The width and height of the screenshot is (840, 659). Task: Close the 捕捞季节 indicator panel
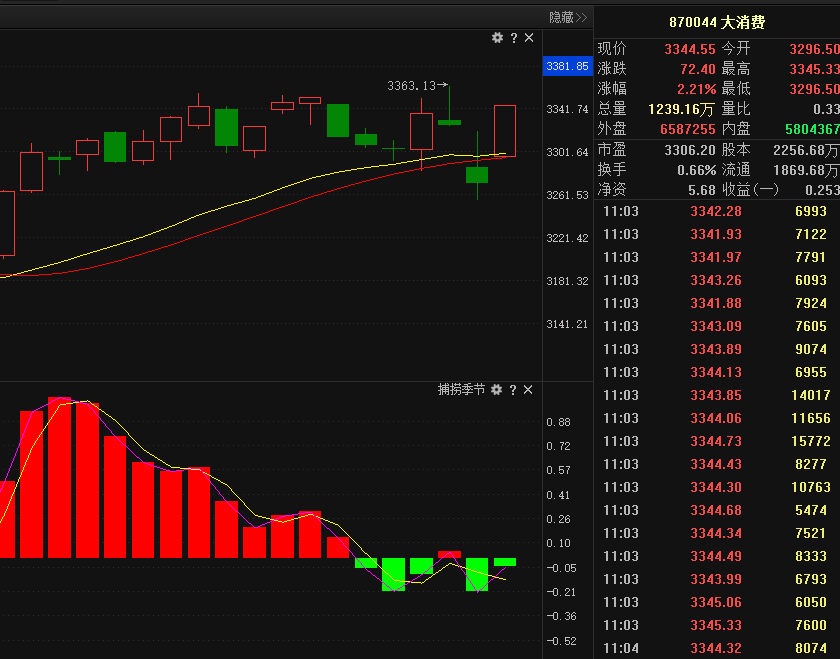[529, 389]
